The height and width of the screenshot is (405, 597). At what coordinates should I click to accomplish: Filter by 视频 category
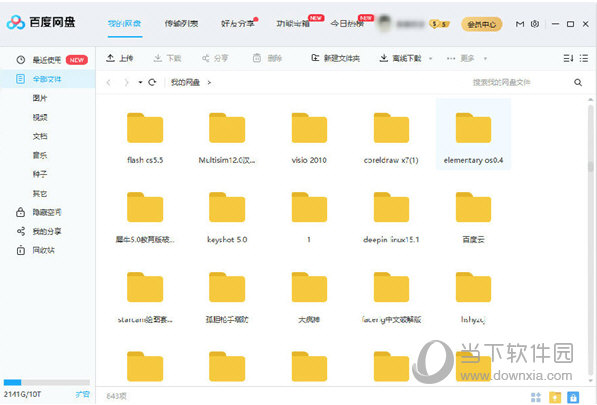(40, 117)
